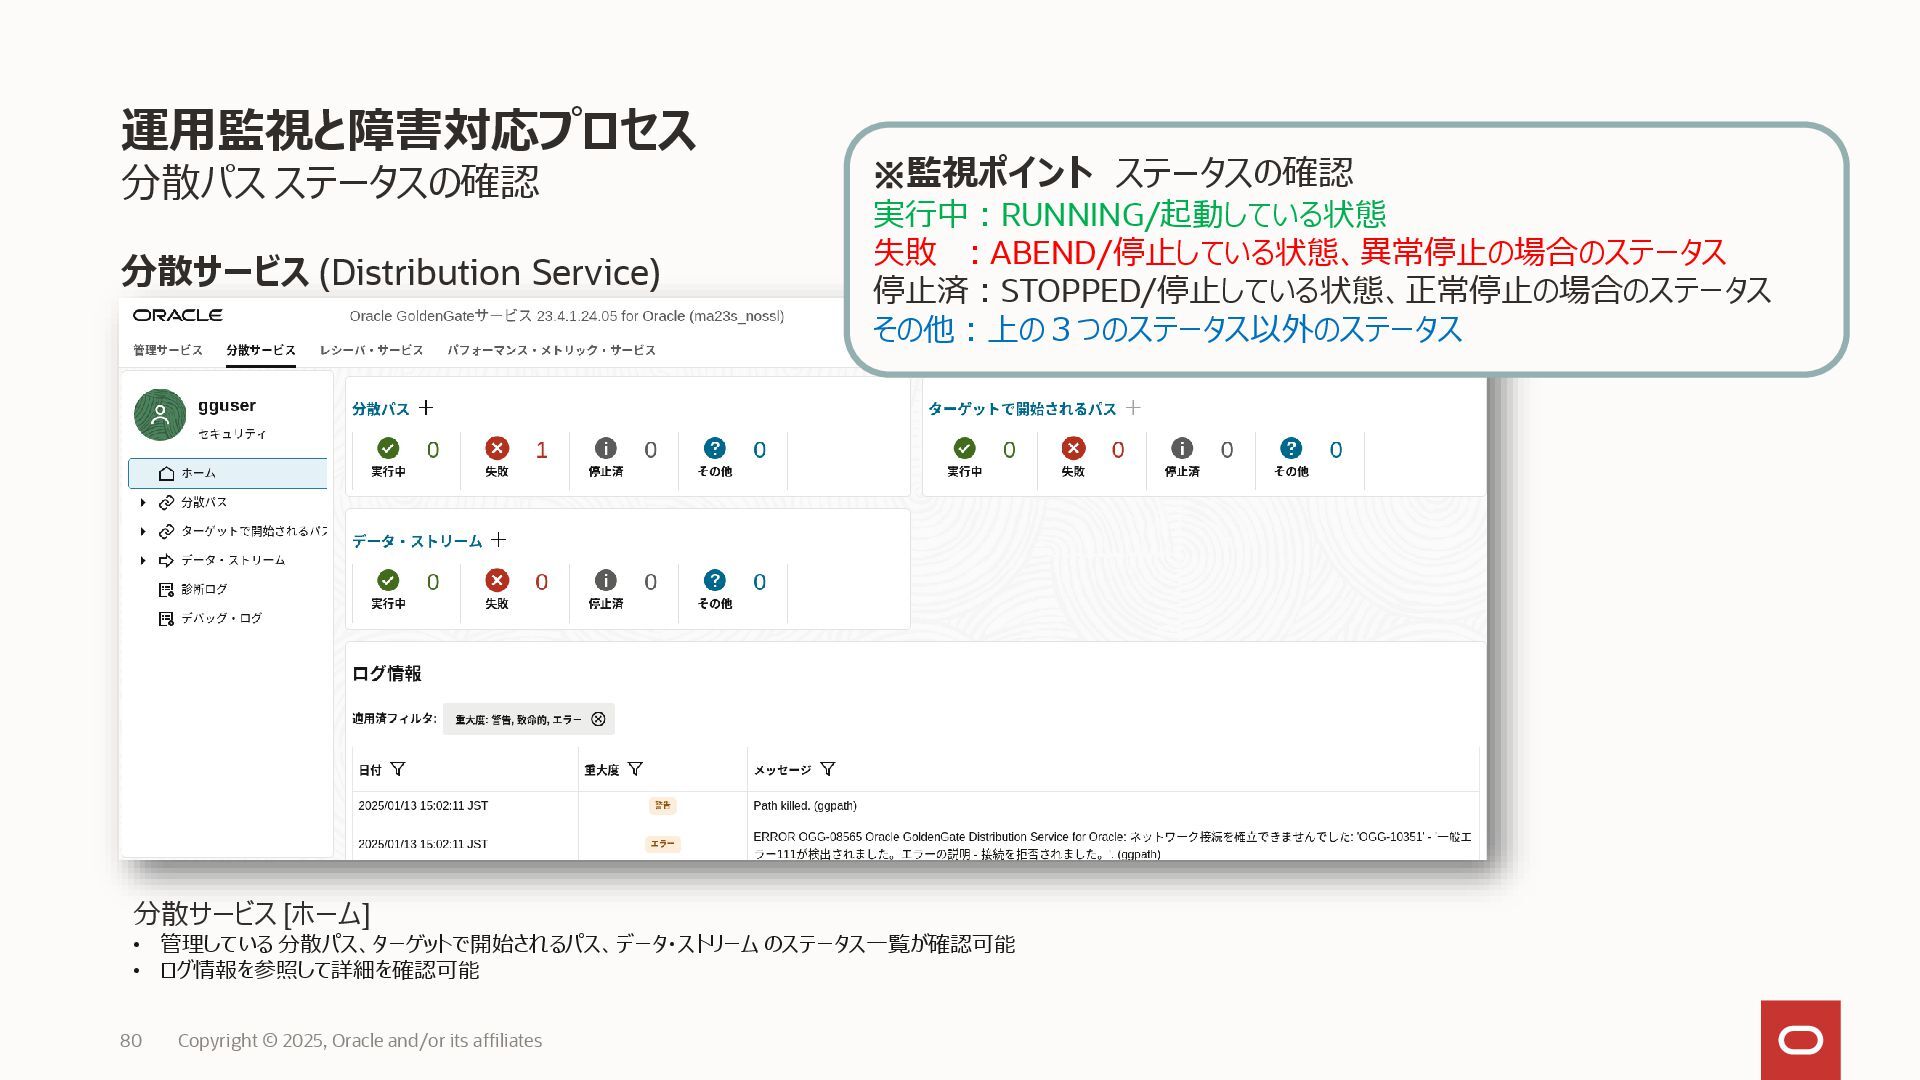Click the red failed icon under 分散パス

[x=497, y=448]
